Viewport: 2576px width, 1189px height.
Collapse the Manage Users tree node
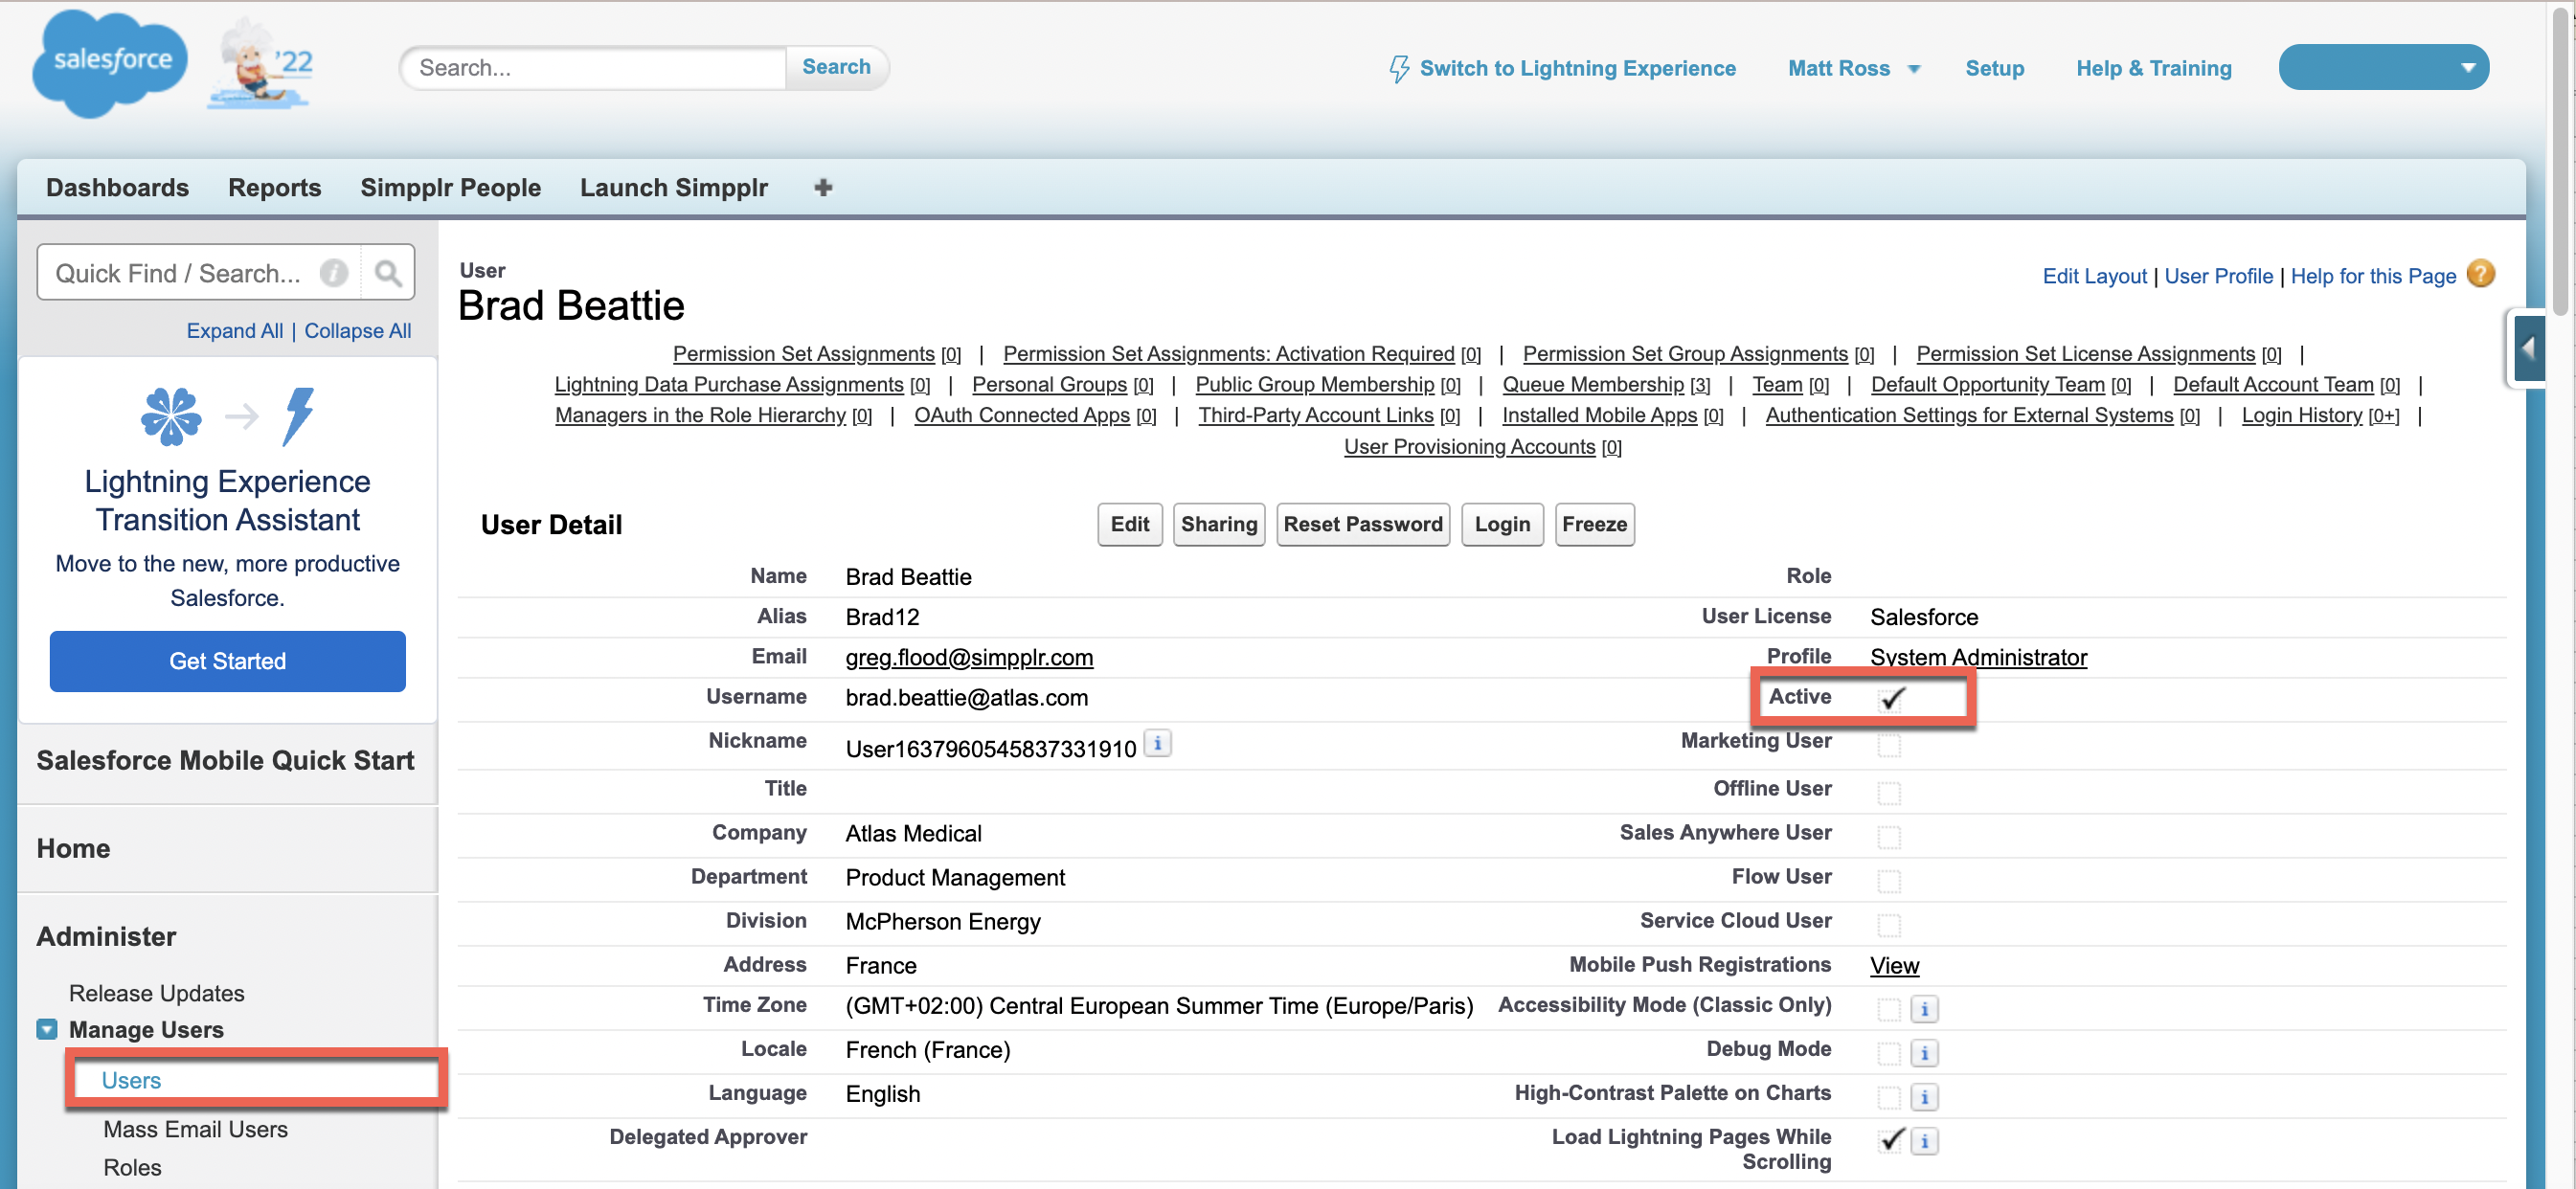(x=47, y=1029)
